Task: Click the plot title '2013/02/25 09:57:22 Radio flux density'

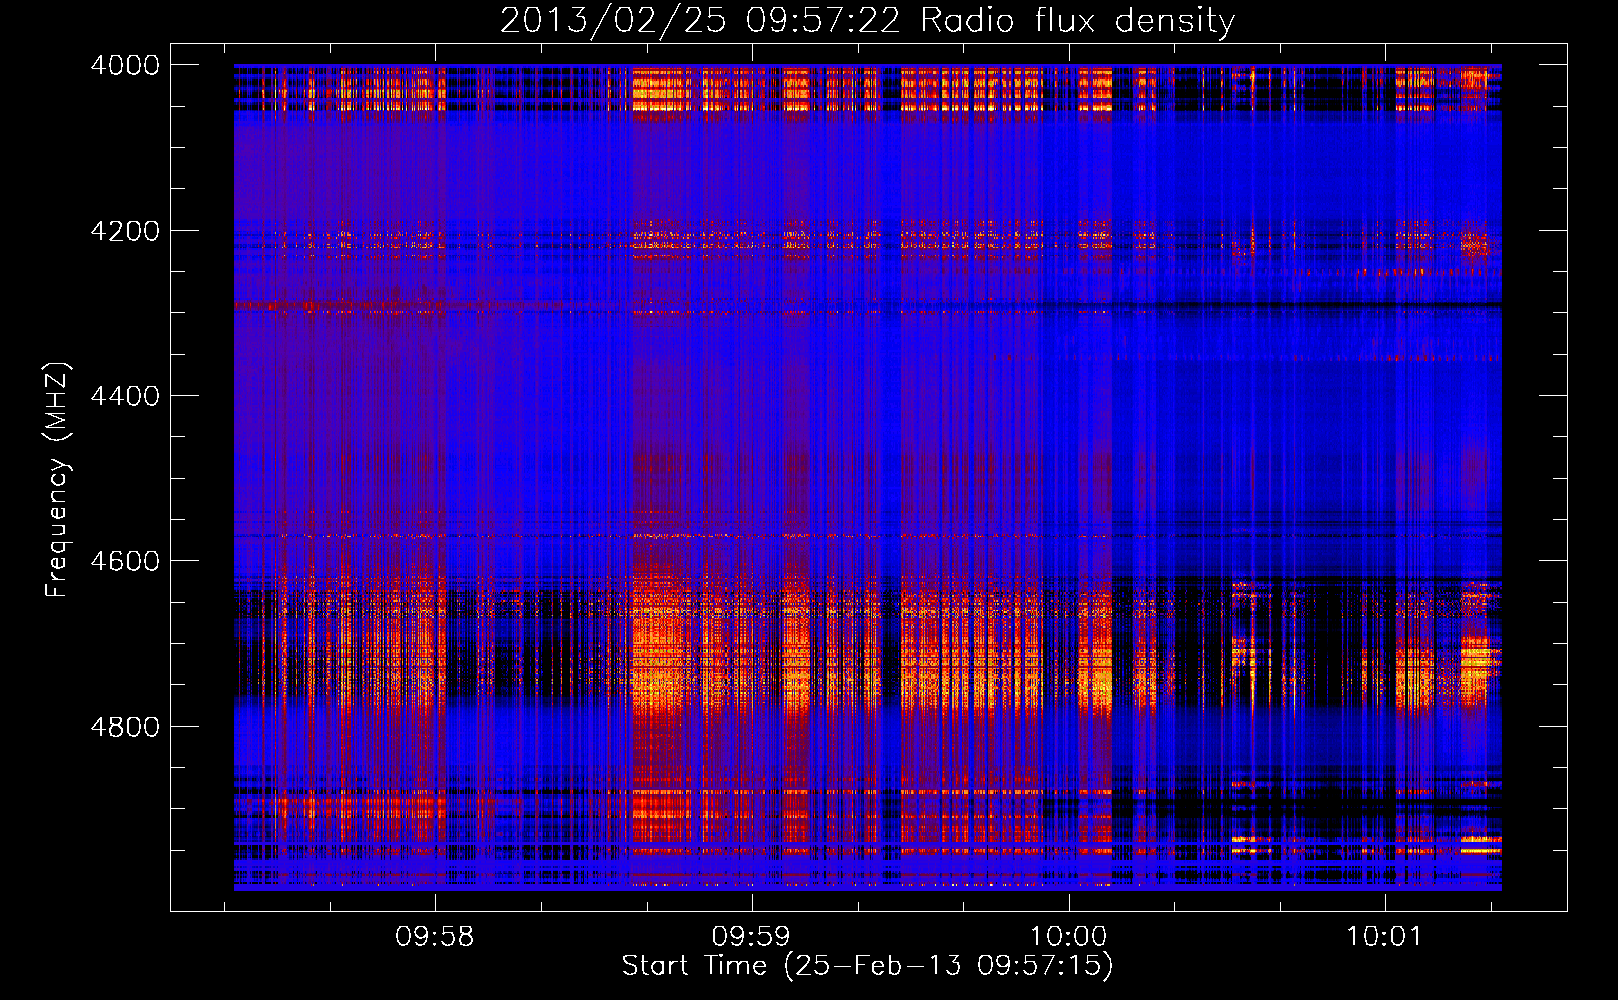Action: [x=868, y=20]
